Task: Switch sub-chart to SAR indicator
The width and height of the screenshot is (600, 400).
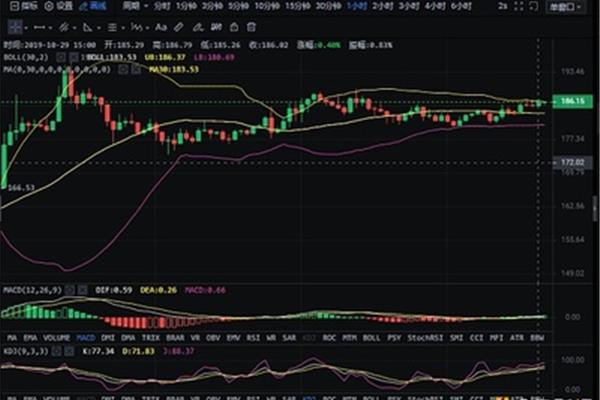Action: coord(289,338)
